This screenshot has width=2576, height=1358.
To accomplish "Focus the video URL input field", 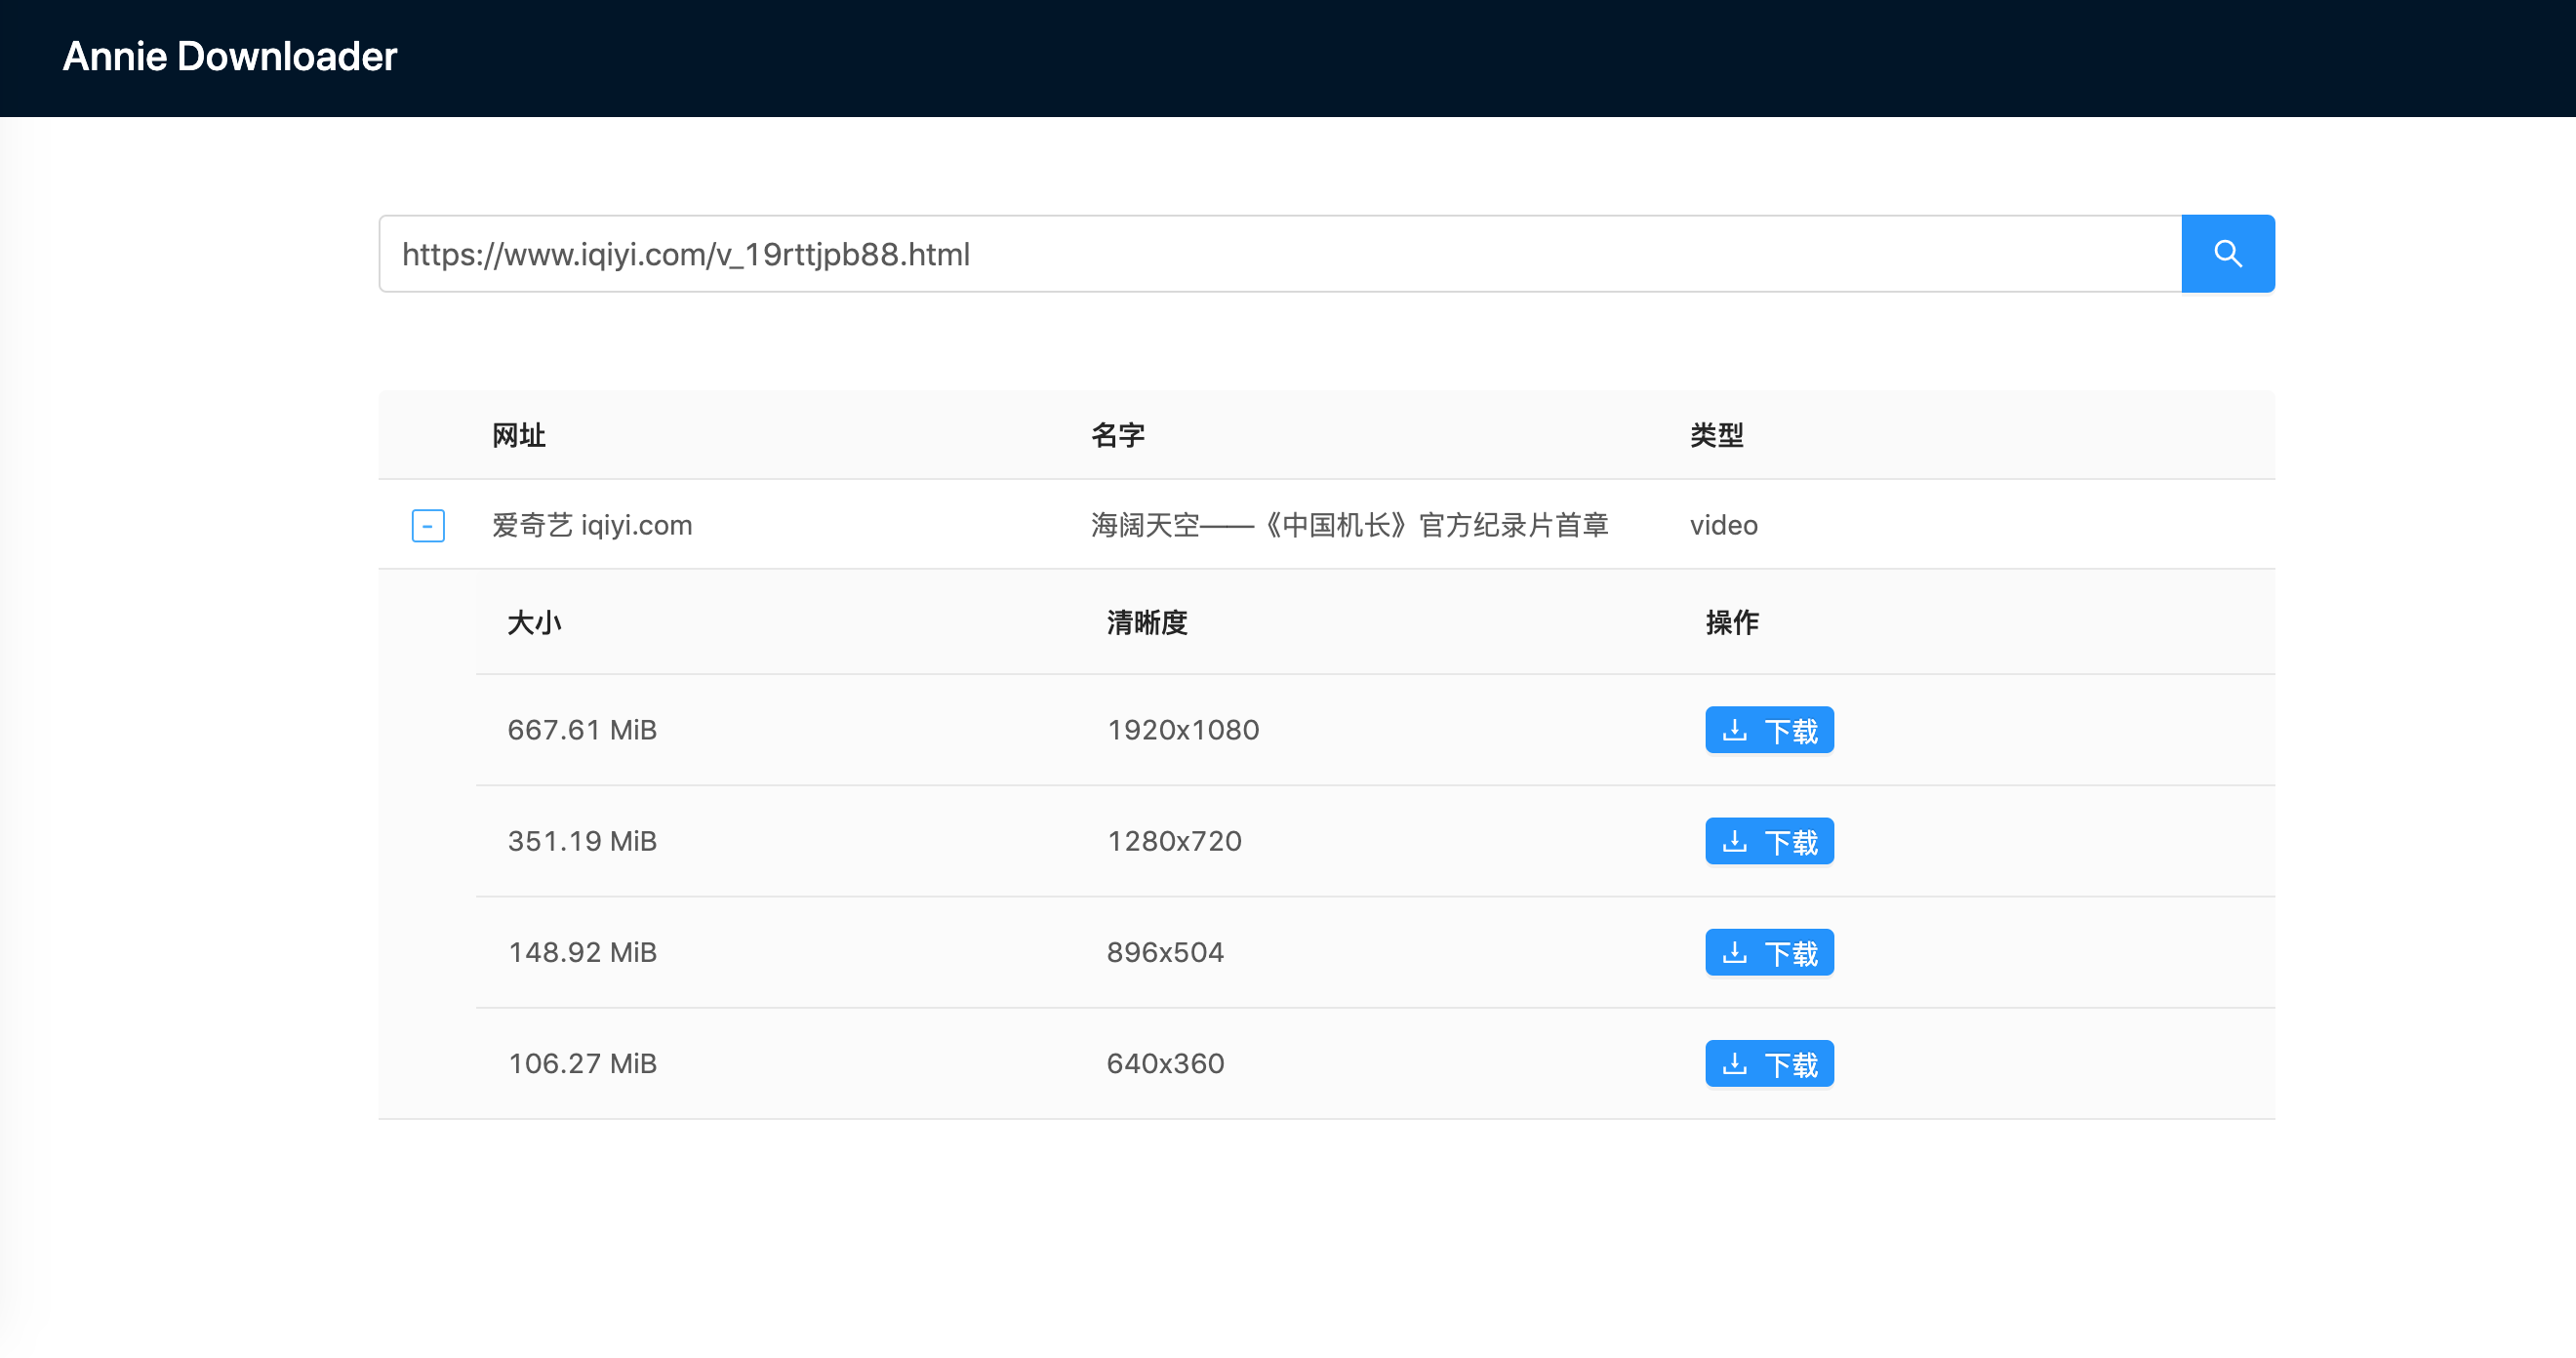I will click(x=1278, y=254).
